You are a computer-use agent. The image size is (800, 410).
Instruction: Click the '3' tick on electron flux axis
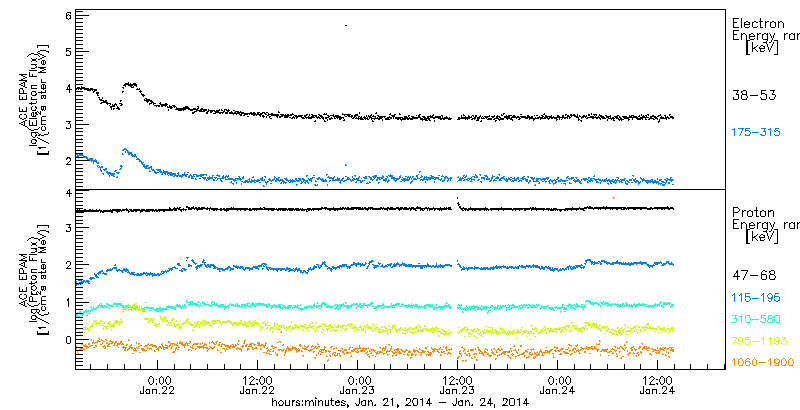coord(70,124)
